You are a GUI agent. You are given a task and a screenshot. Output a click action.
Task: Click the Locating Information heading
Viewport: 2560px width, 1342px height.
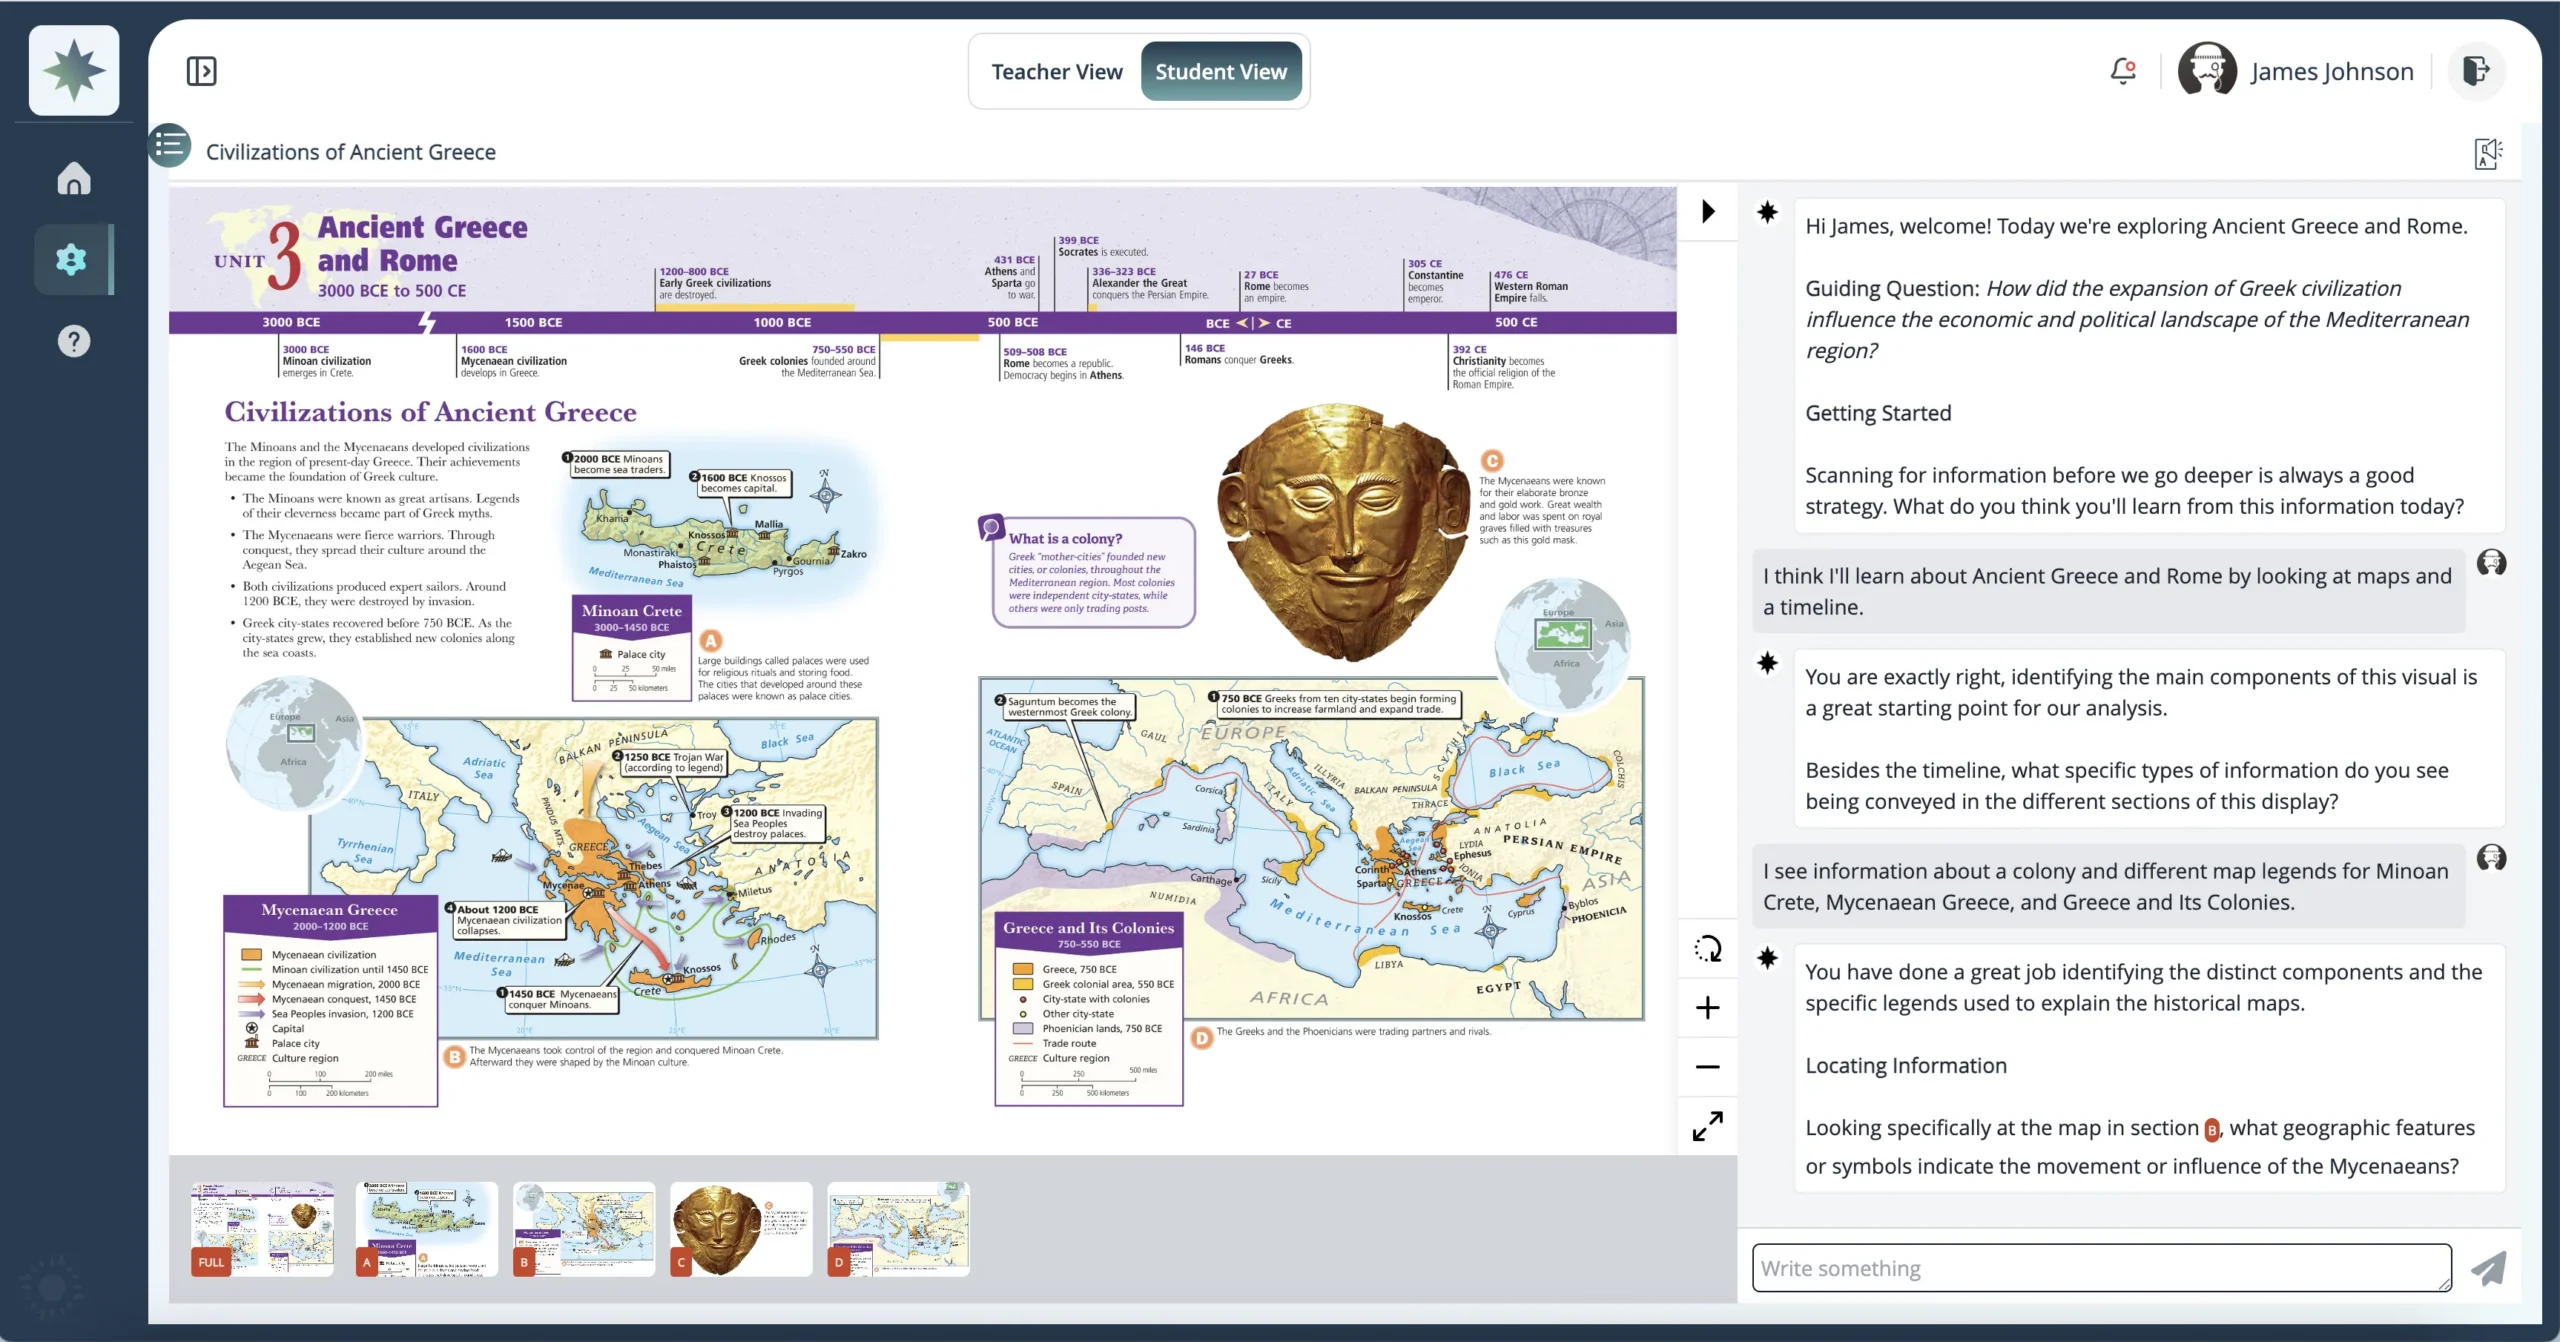click(1906, 1065)
